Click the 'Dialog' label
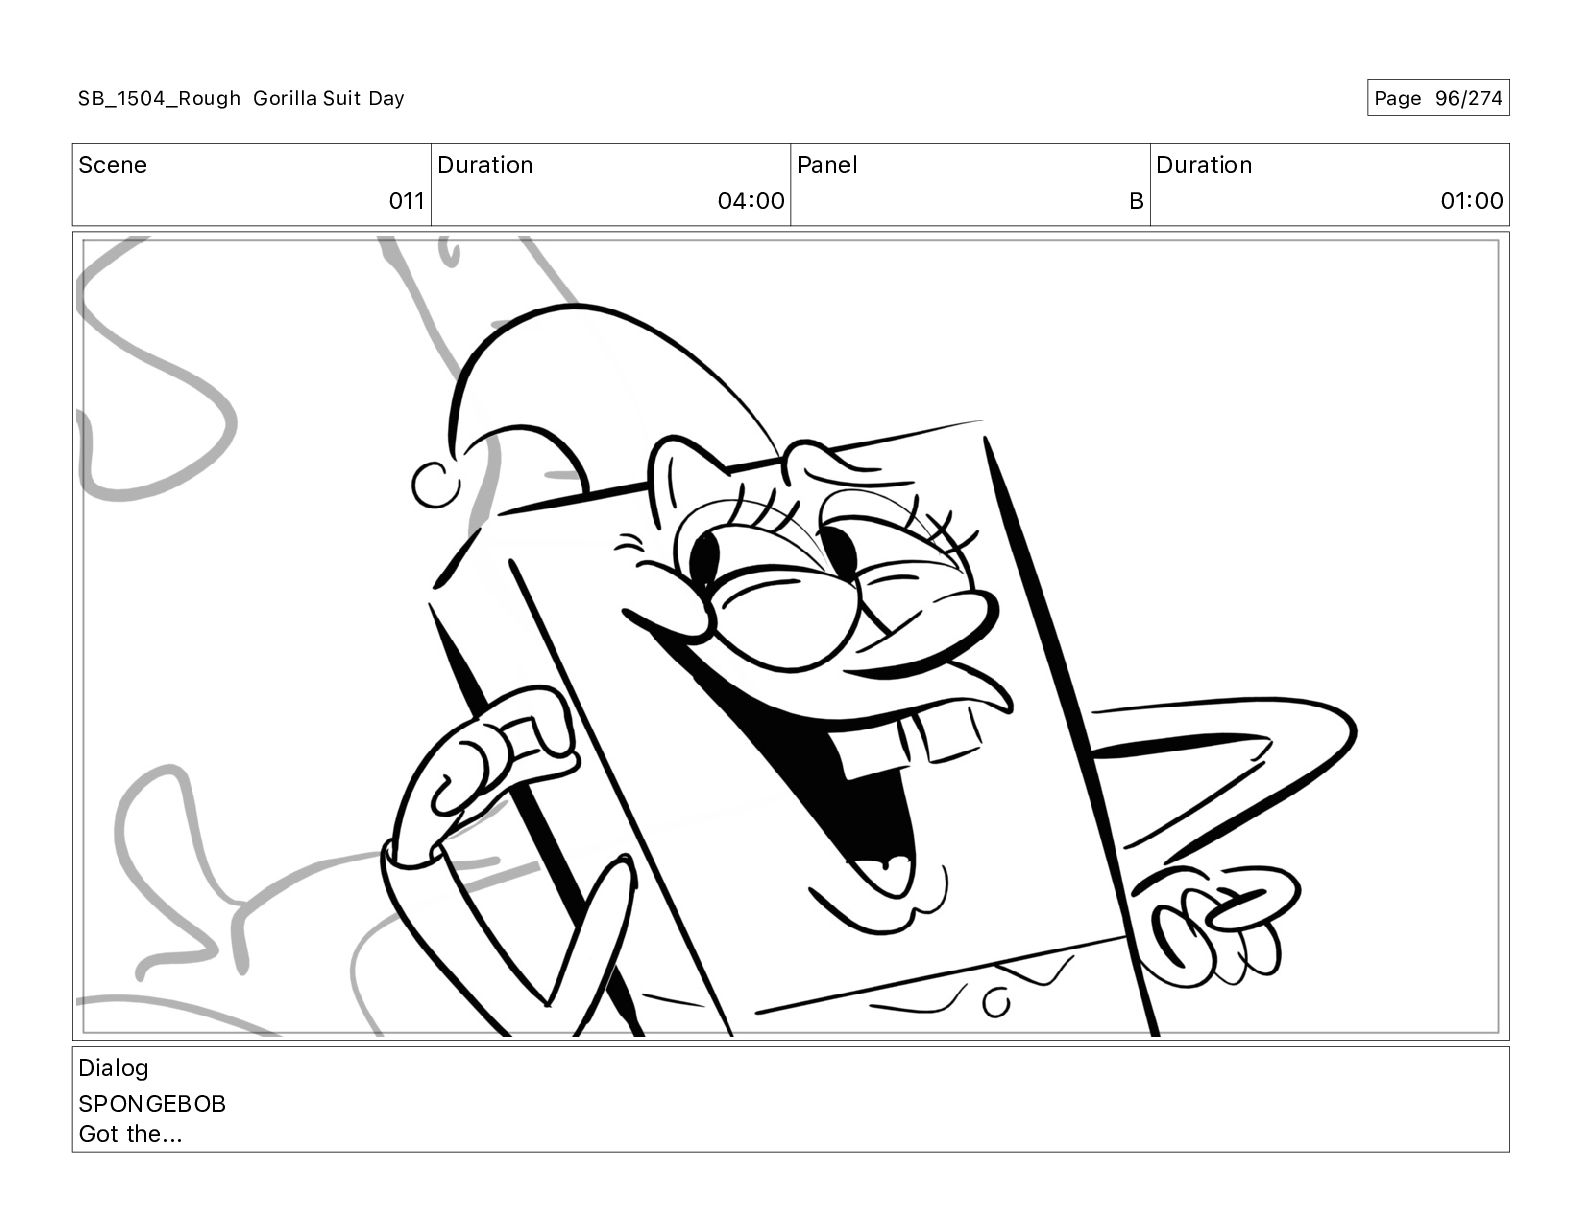1584x1224 pixels. tap(113, 1068)
